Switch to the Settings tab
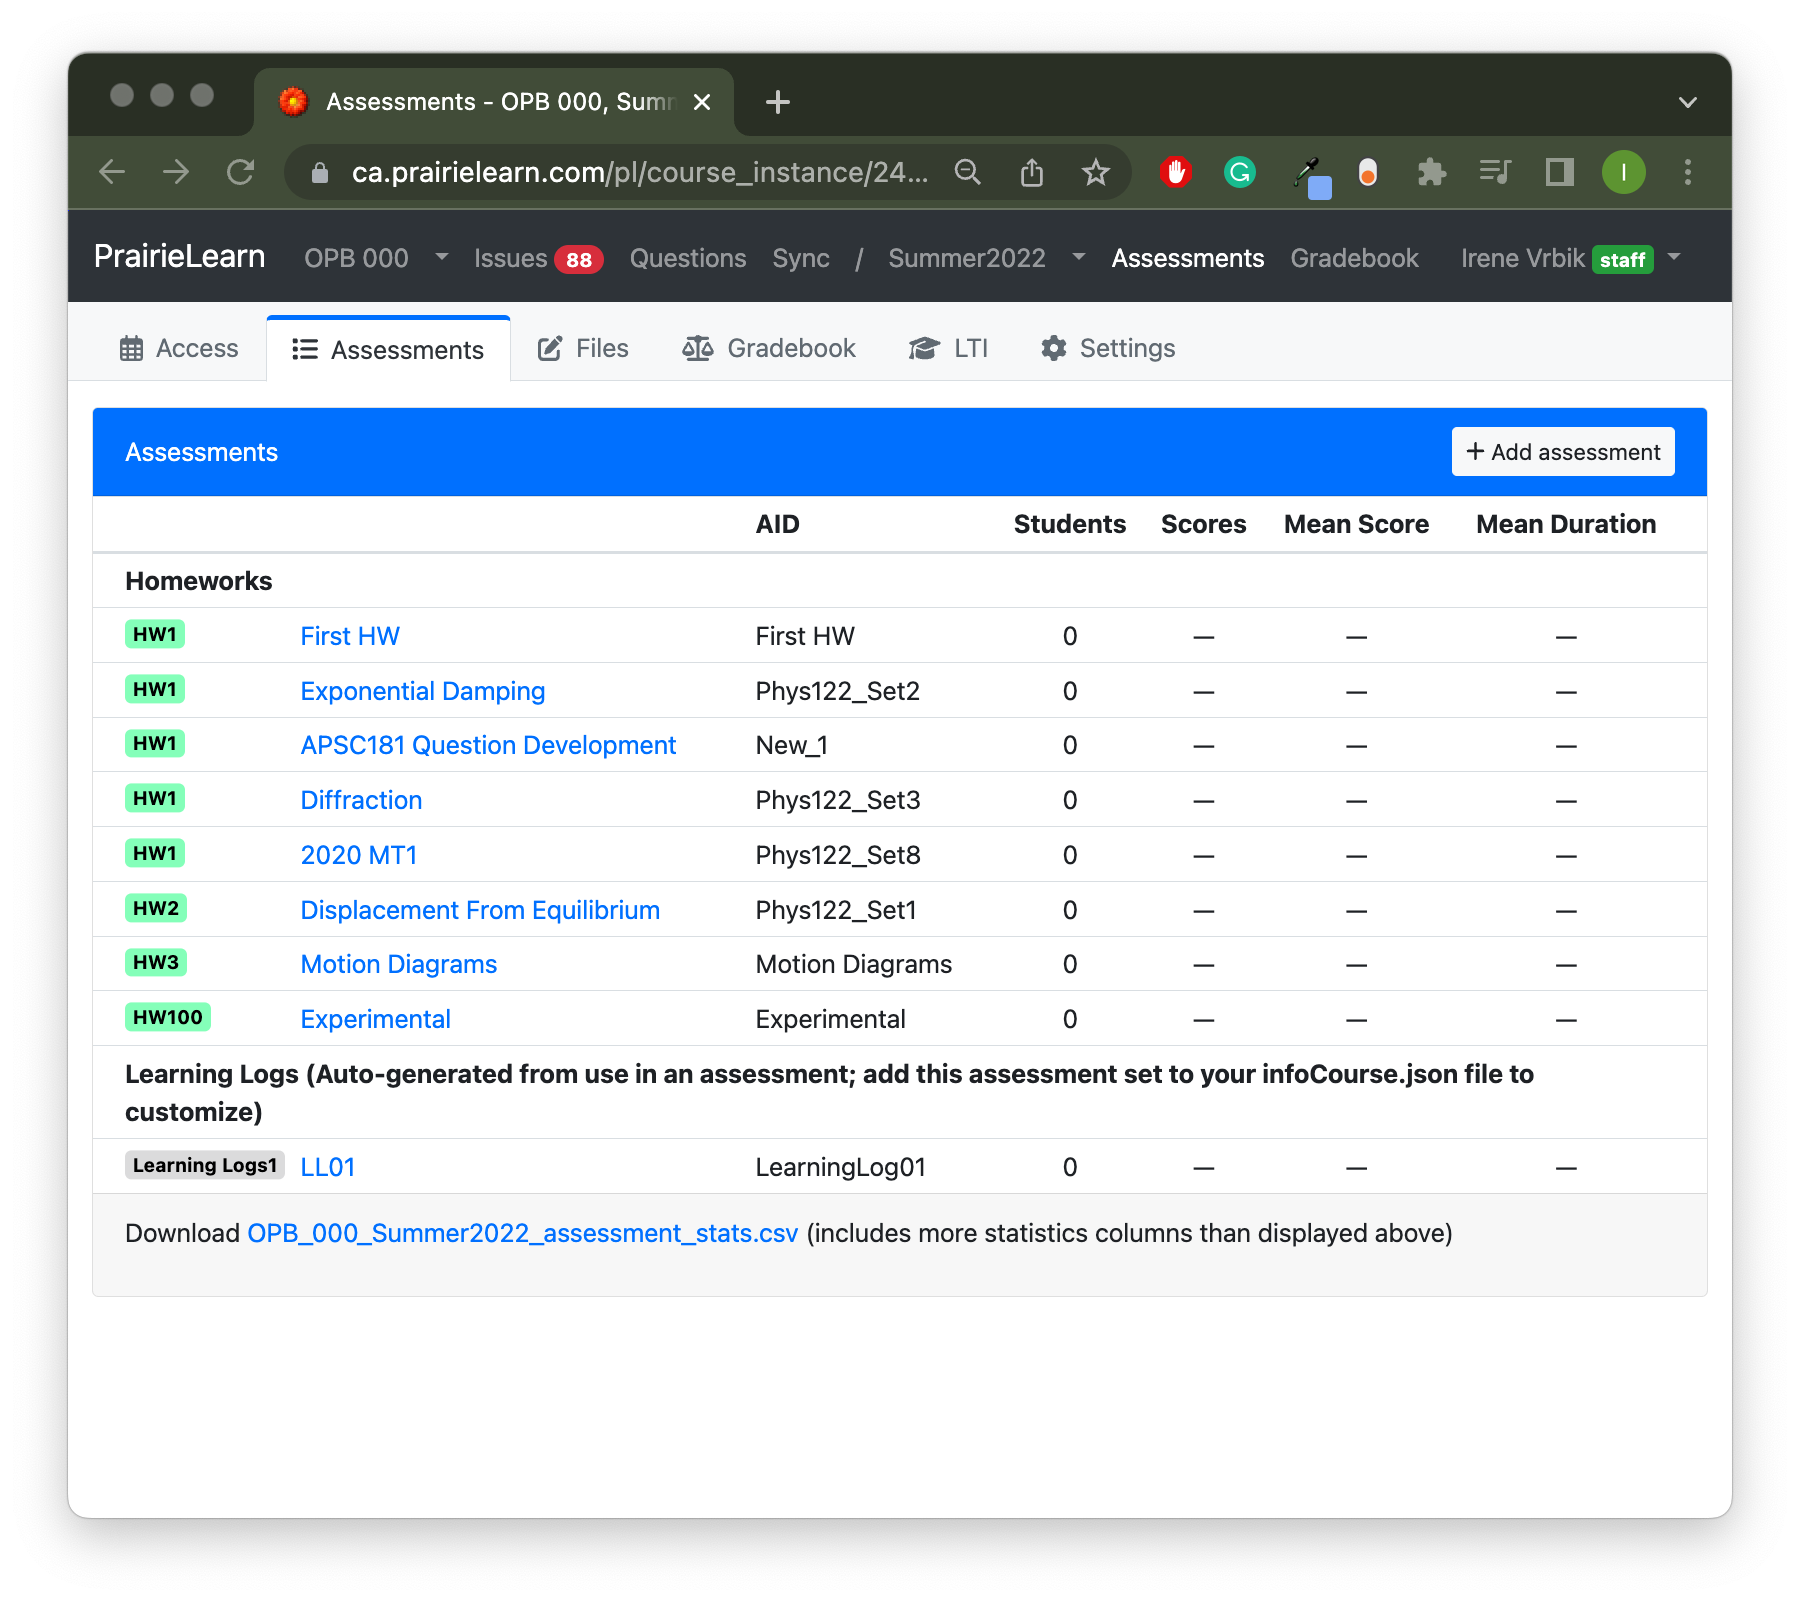Screen dimensions: 1800x1602 tap(1108, 349)
